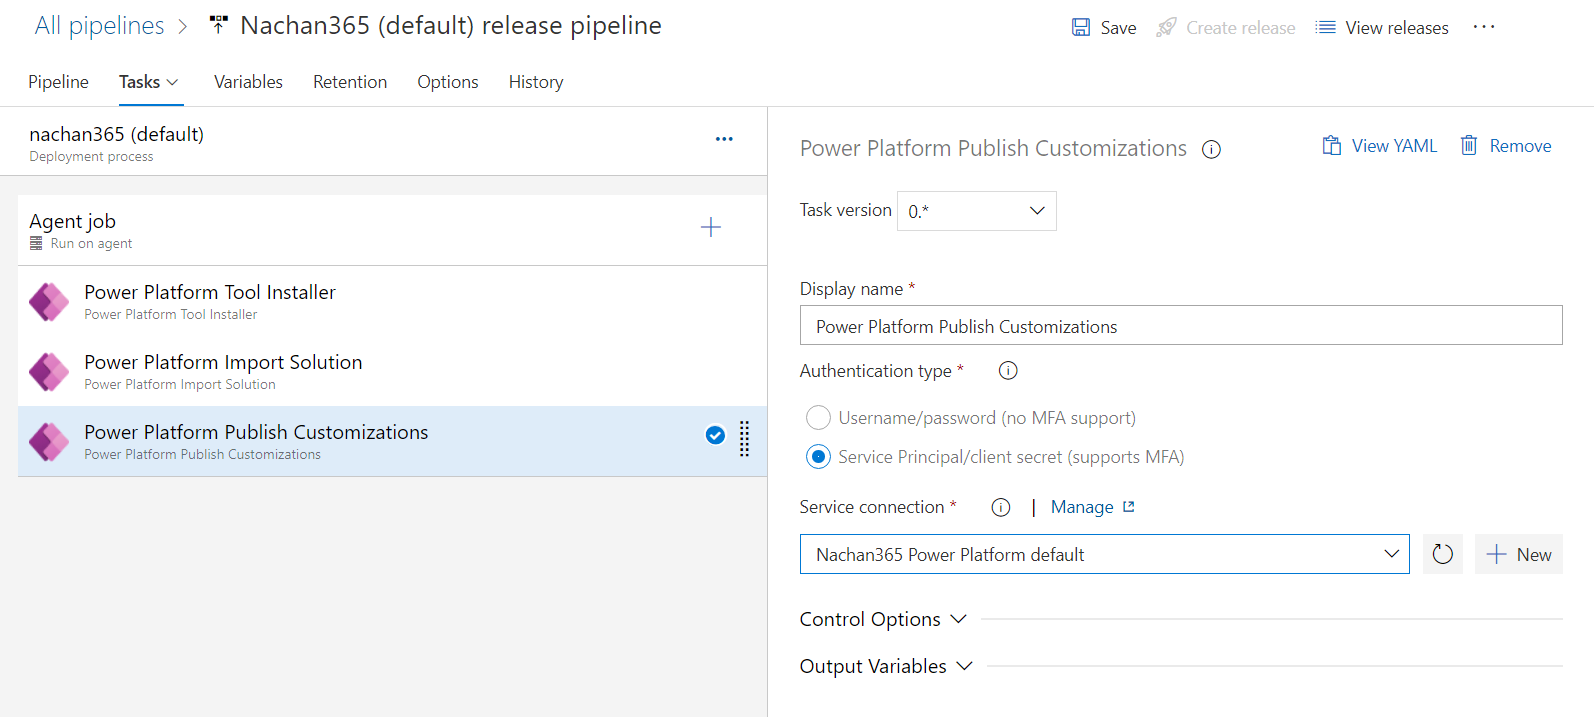Click the refresh service connection icon

pyautogui.click(x=1442, y=554)
